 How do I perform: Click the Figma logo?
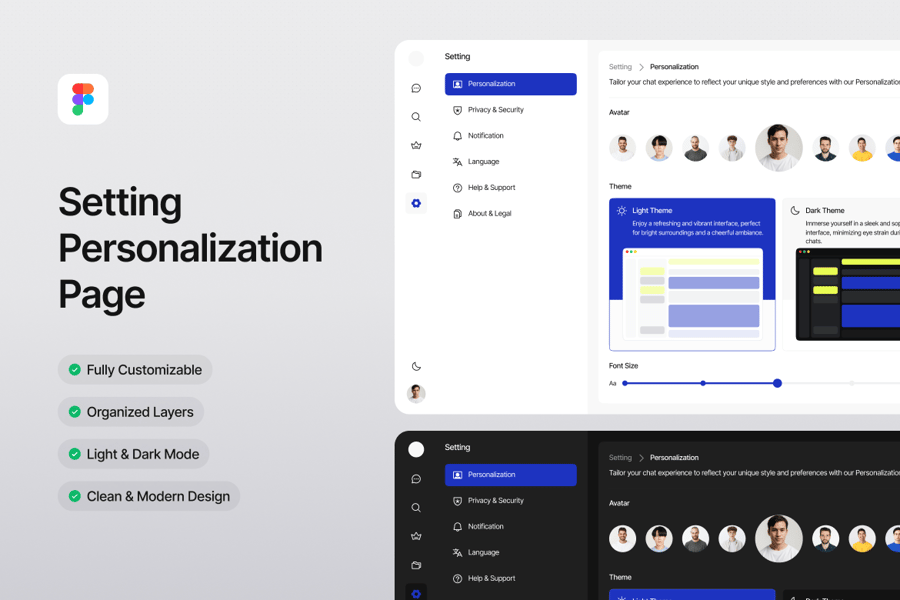pyautogui.click(x=83, y=99)
